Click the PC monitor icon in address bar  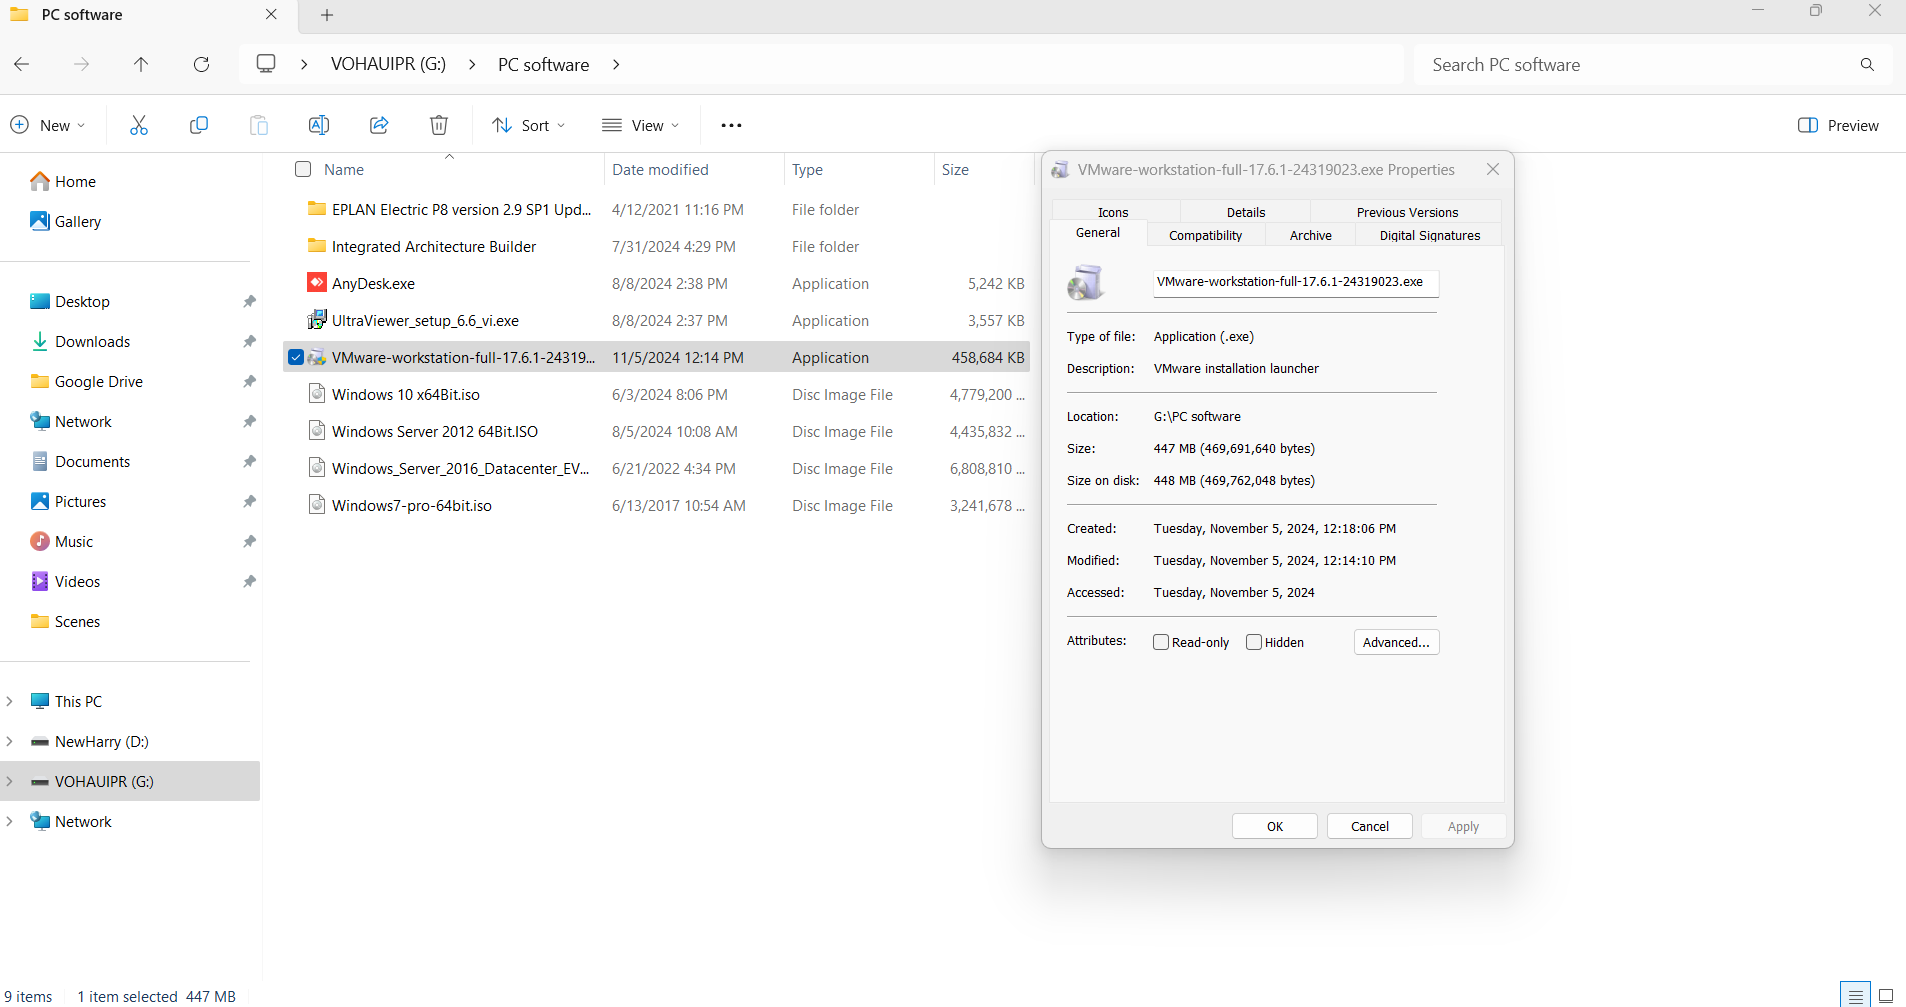pyautogui.click(x=266, y=64)
